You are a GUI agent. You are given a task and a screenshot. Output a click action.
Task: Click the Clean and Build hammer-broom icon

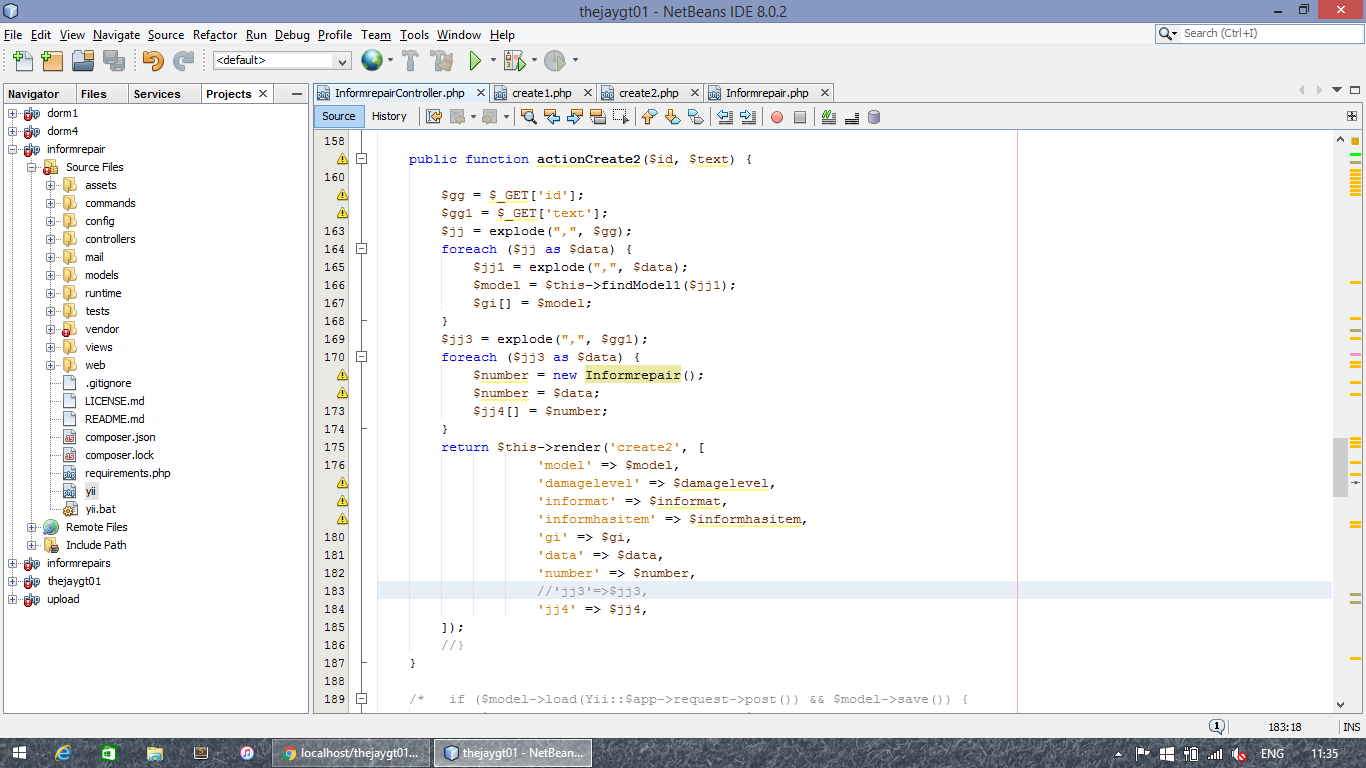(441, 60)
